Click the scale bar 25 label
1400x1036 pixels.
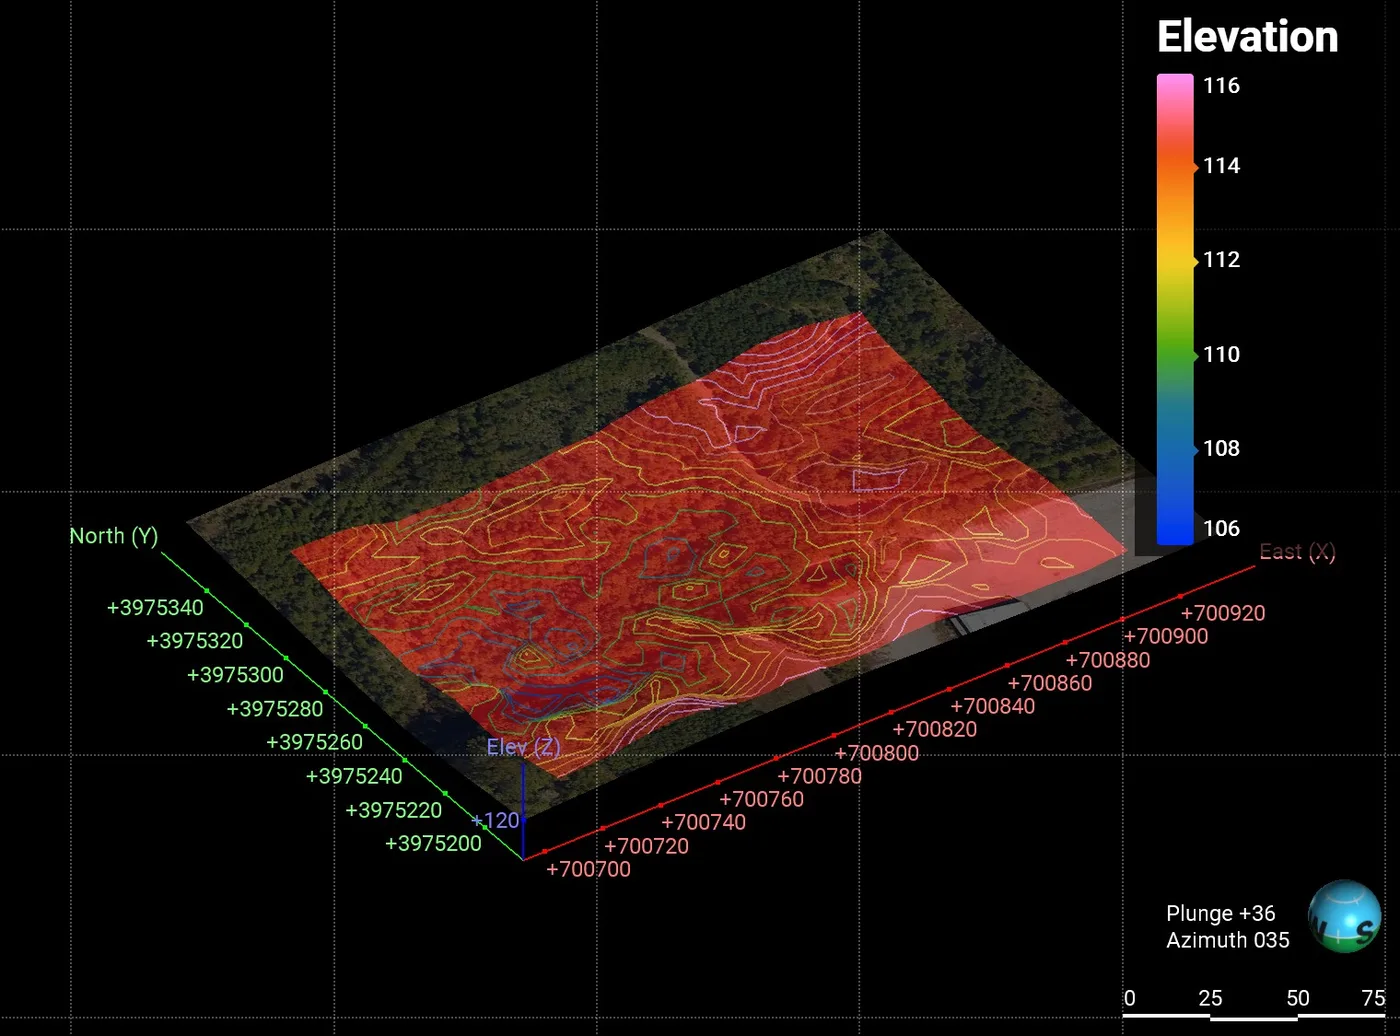pyautogui.click(x=1210, y=998)
